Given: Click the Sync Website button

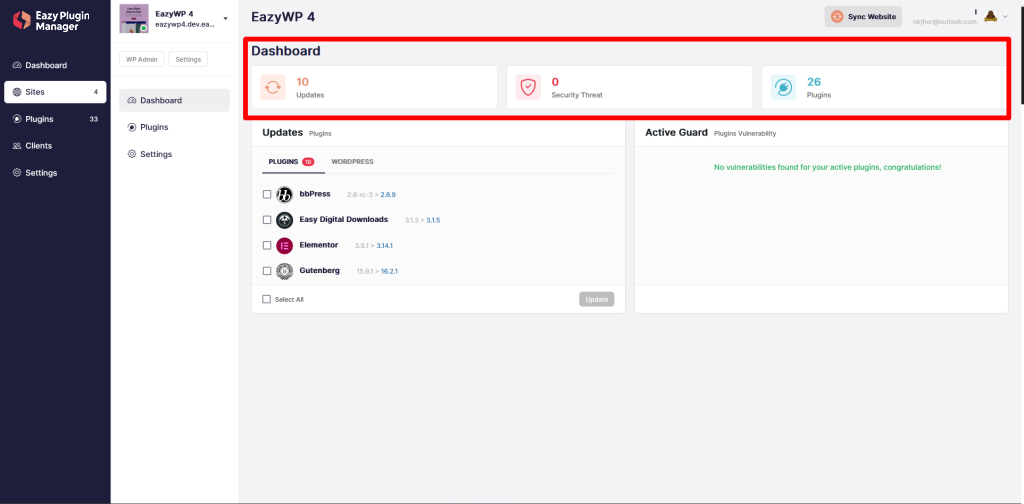Looking at the screenshot, I should tap(863, 17).
